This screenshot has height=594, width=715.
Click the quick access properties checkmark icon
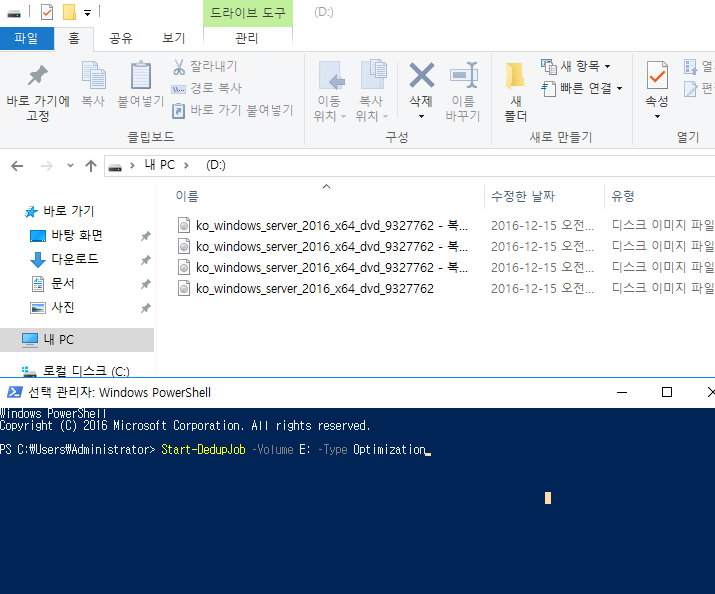click(47, 12)
